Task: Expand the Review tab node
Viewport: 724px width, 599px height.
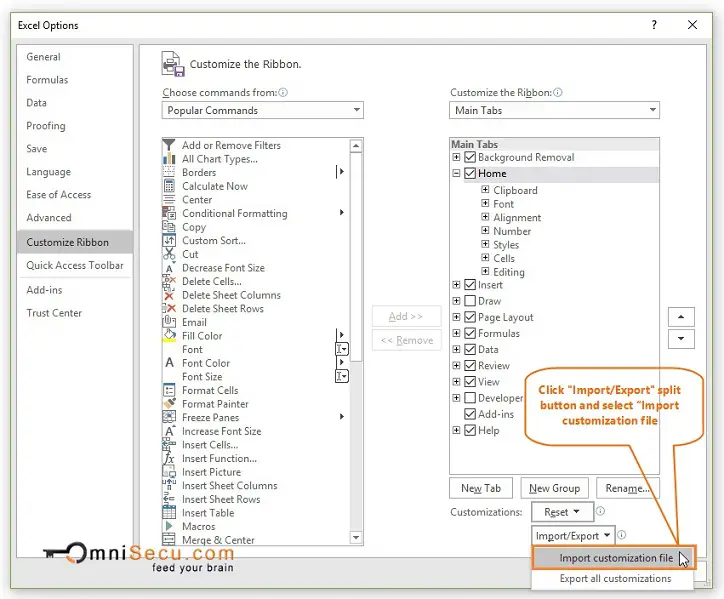Action: [456, 365]
